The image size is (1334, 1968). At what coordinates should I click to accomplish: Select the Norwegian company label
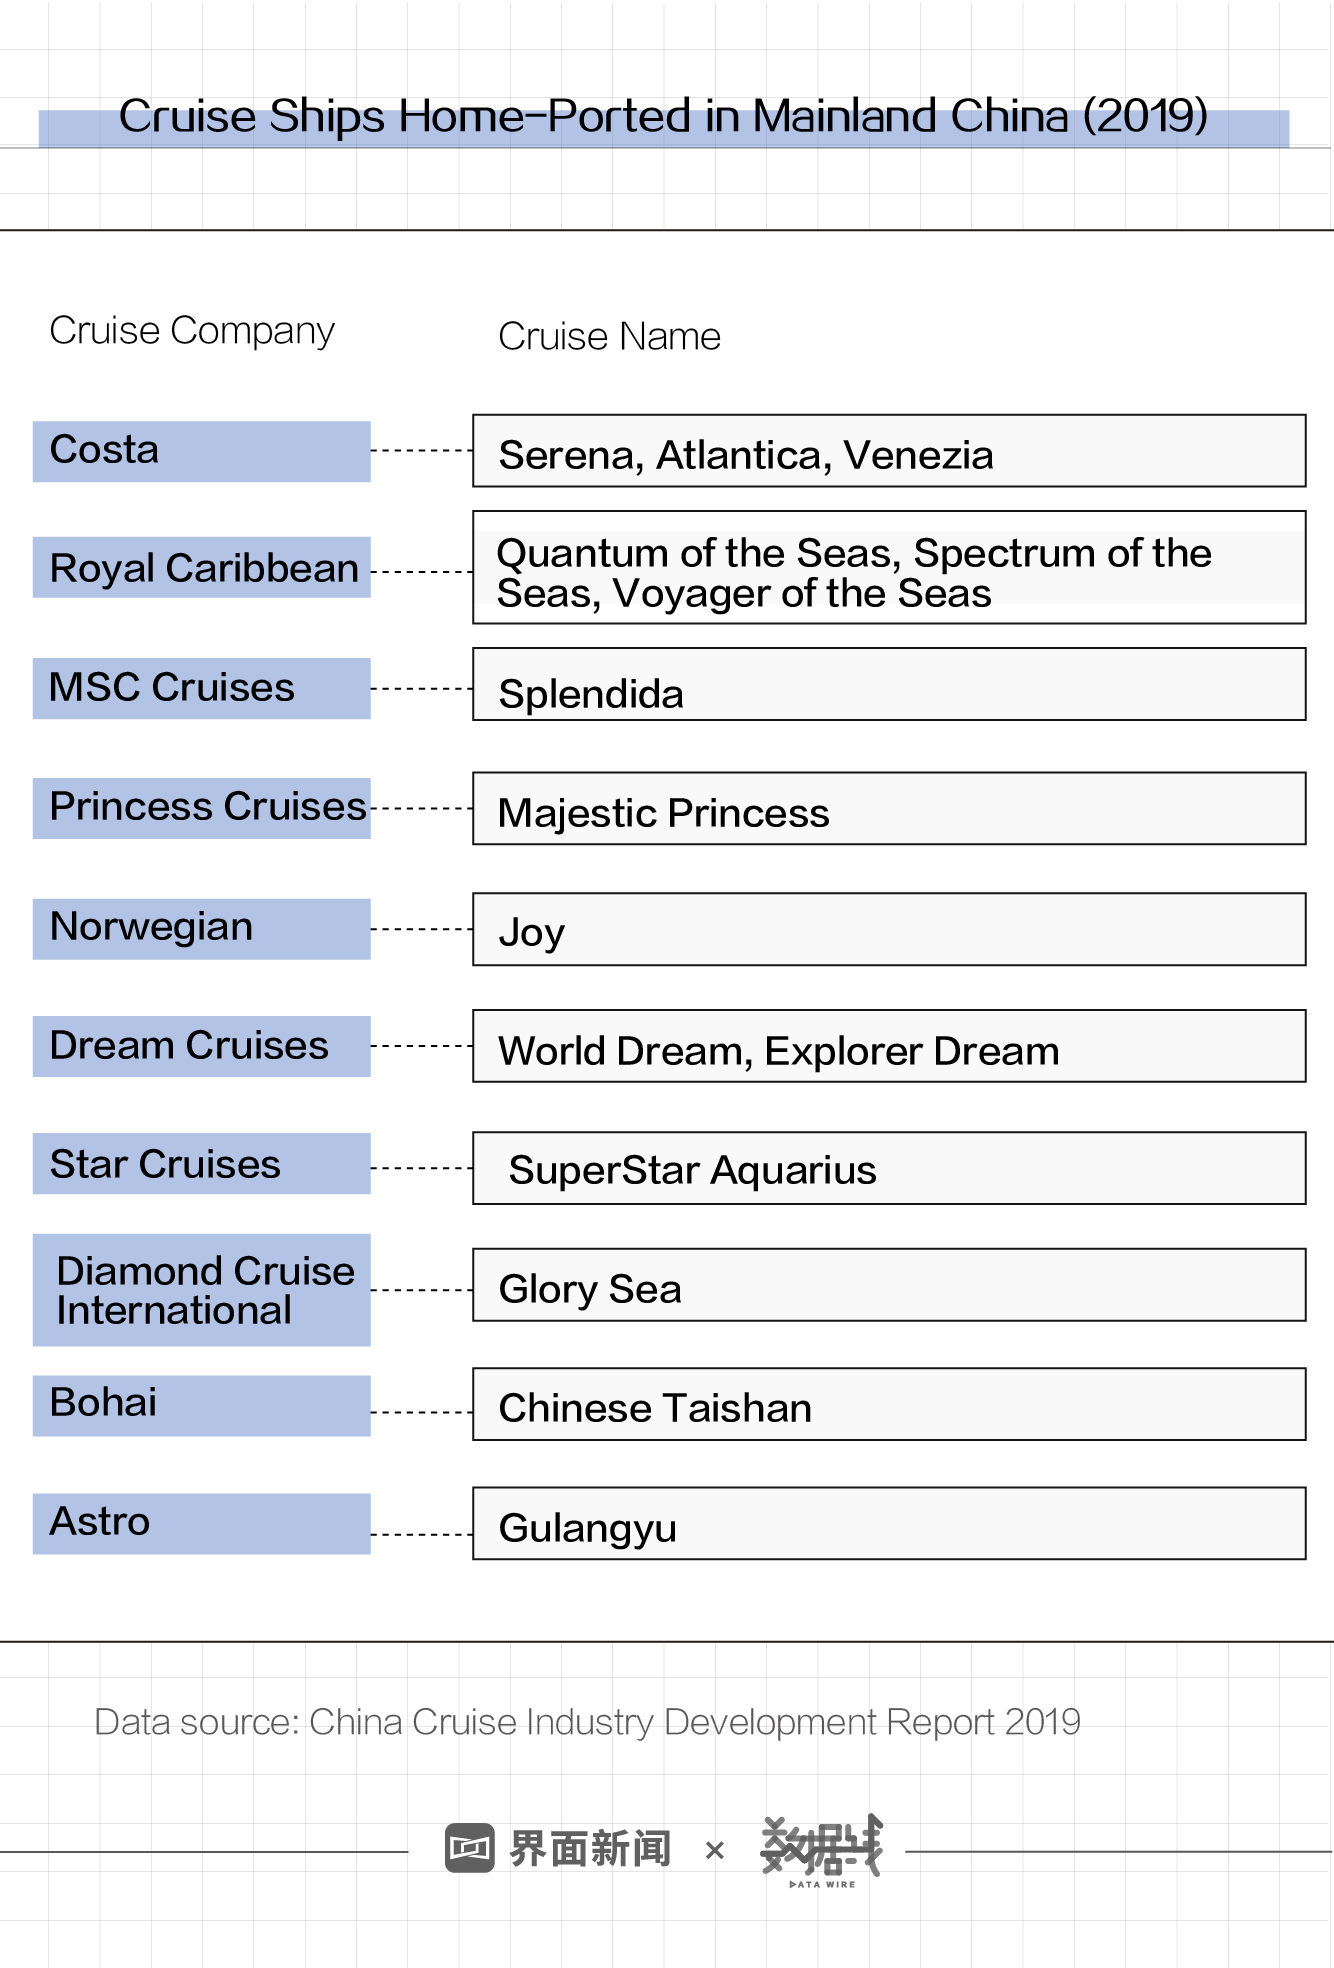coord(201,928)
